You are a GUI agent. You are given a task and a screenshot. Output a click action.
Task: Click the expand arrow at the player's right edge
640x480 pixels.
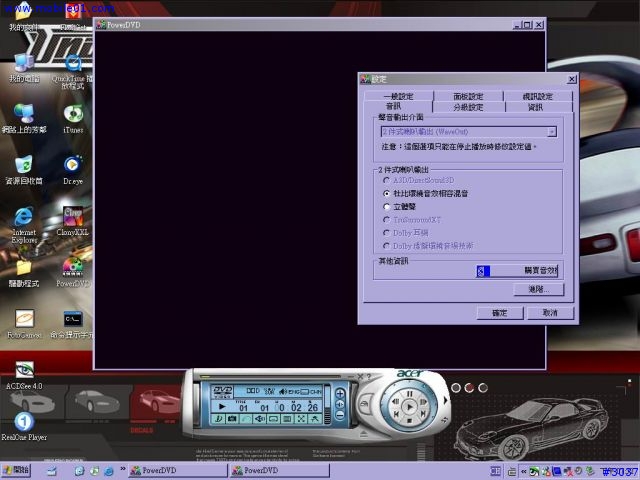tap(445, 400)
